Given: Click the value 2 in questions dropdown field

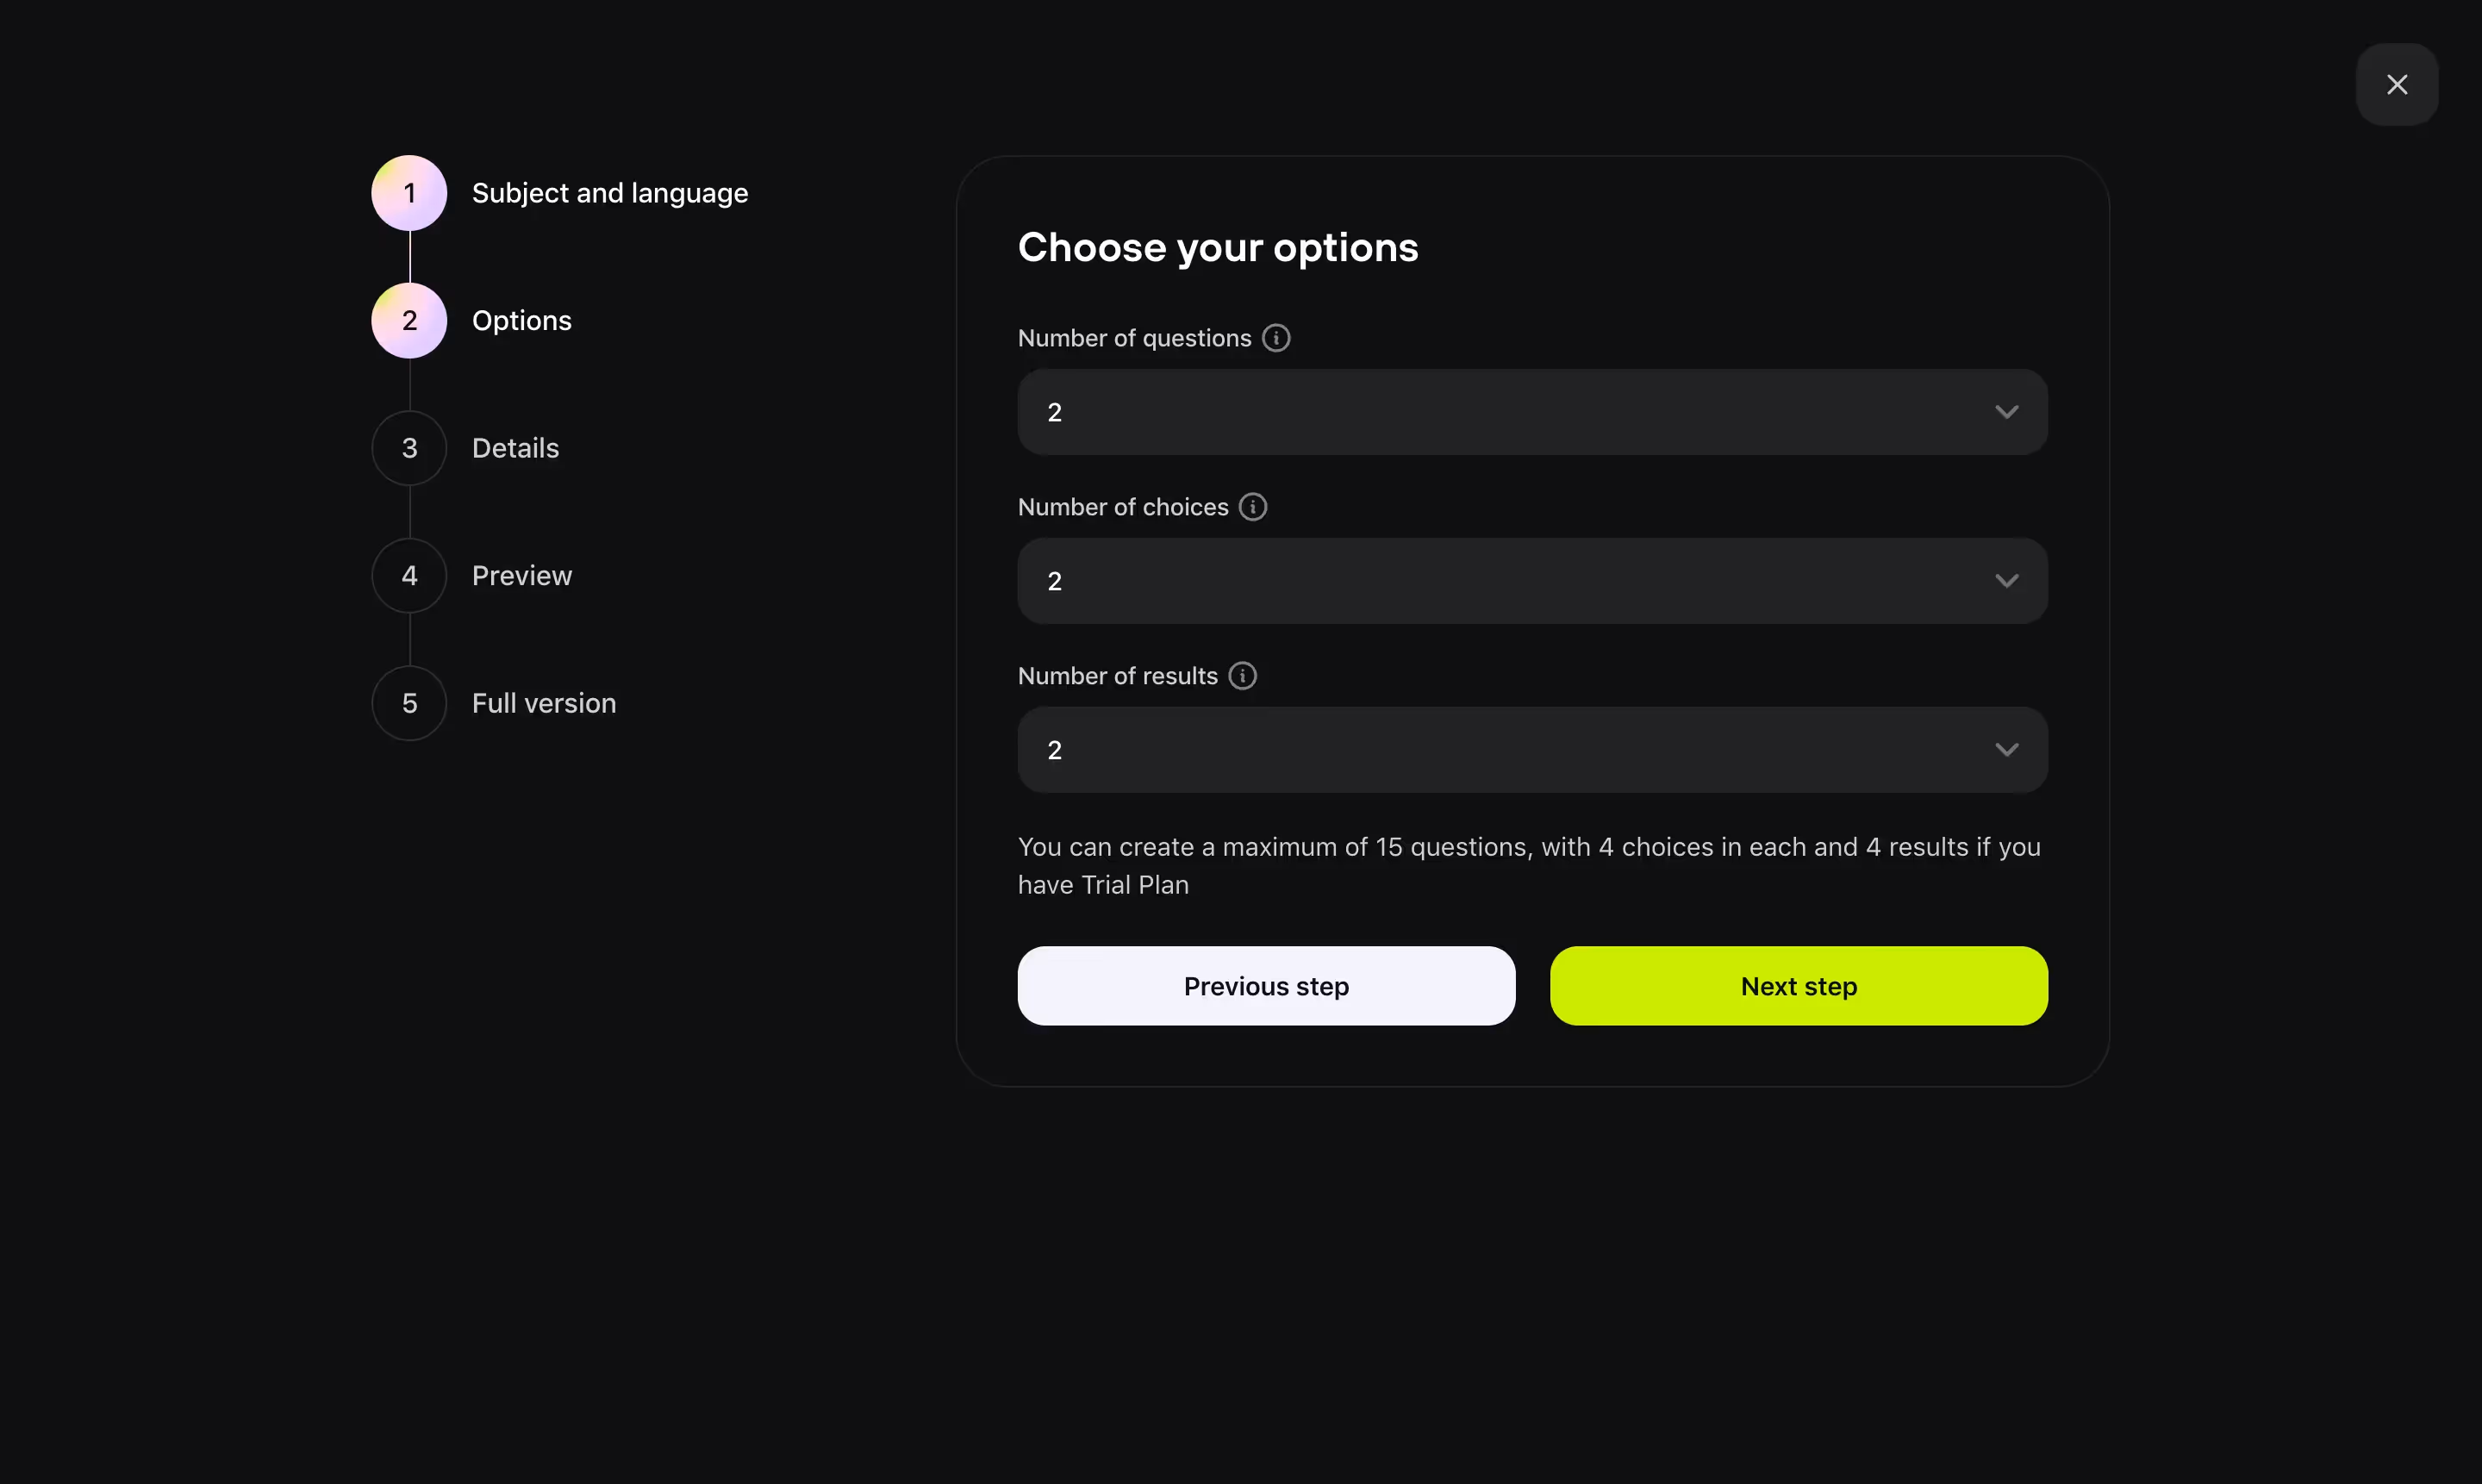Looking at the screenshot, I should point(1055,412).
